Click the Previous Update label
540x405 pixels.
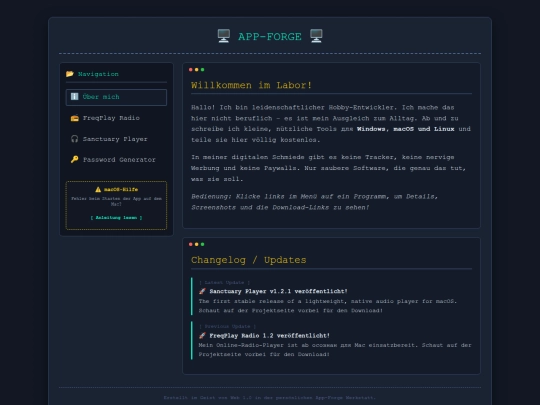pos(227,326)
